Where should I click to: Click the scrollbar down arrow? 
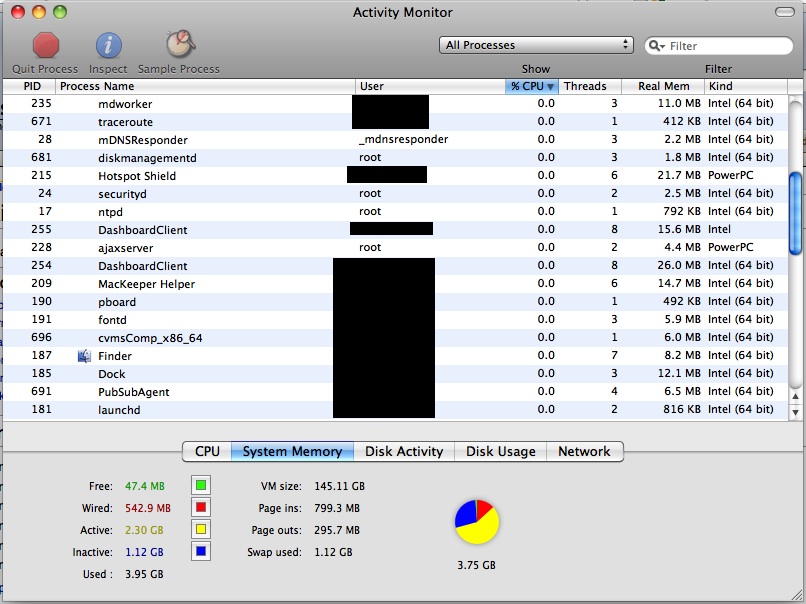(795, 412)
